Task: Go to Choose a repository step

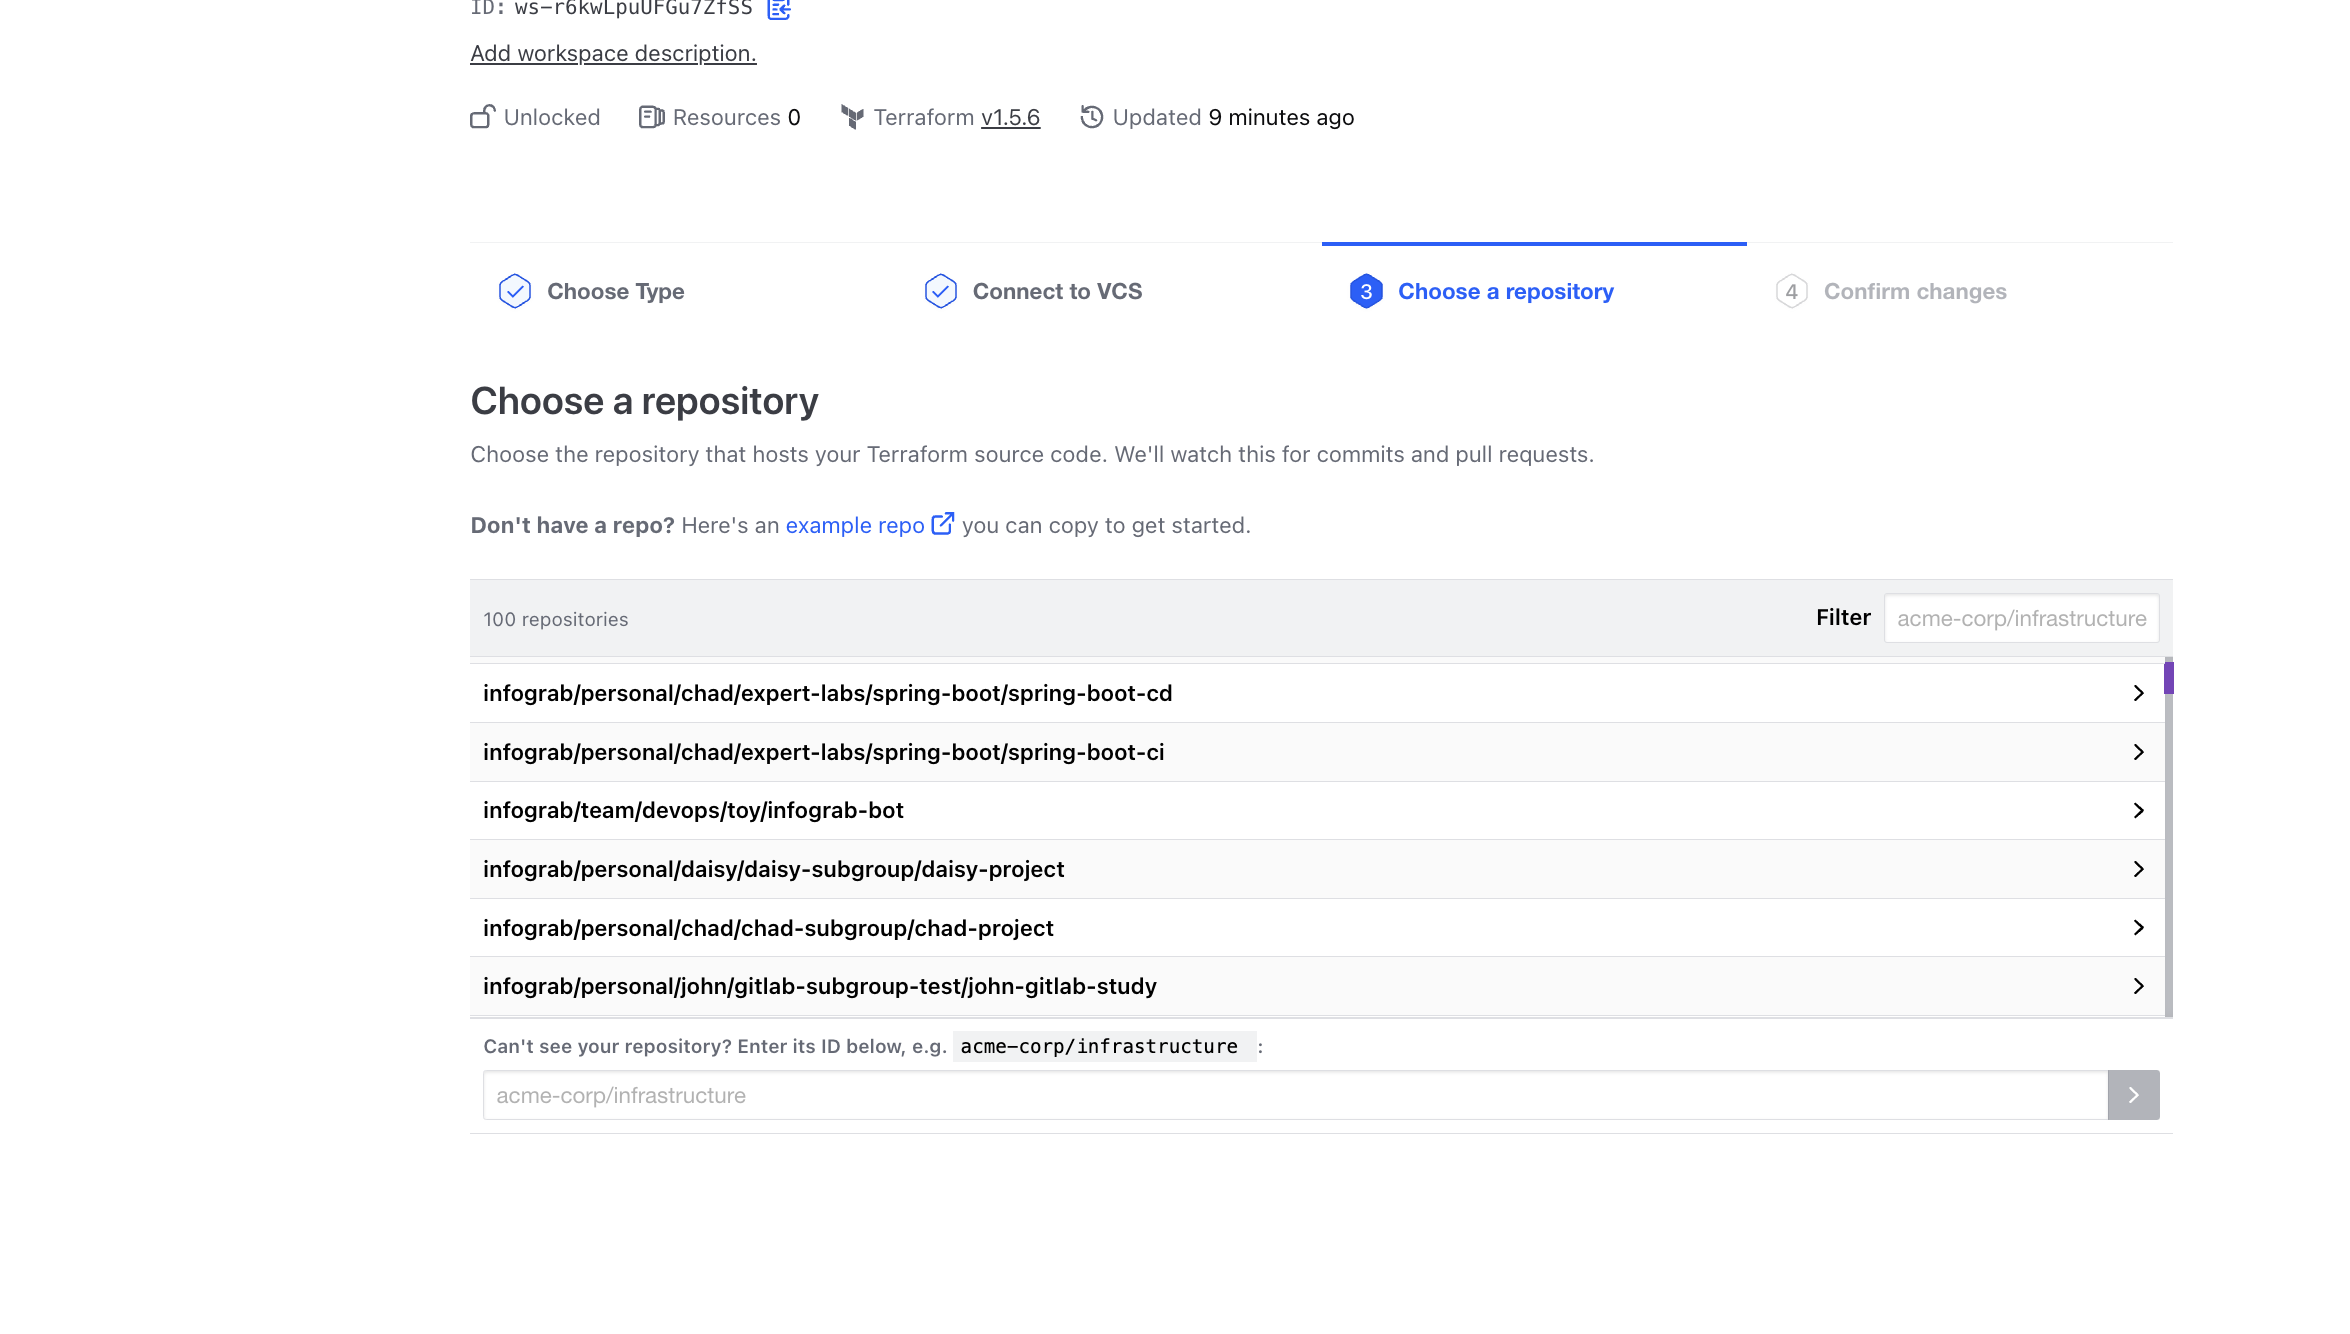Action: pyautogui.click(x=1505, y=291)
